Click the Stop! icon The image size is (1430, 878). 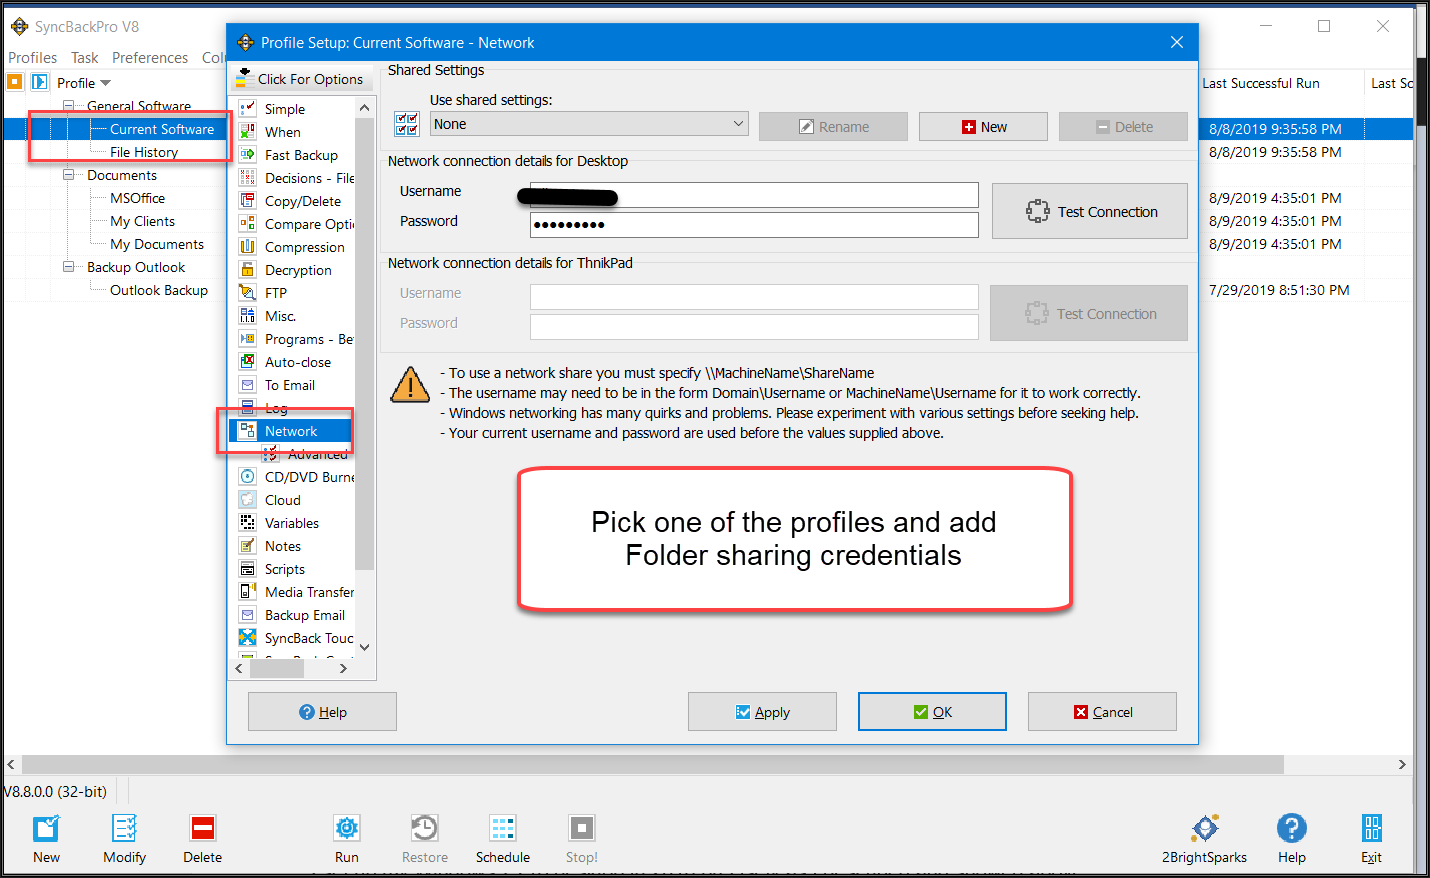tap(582, 829)
